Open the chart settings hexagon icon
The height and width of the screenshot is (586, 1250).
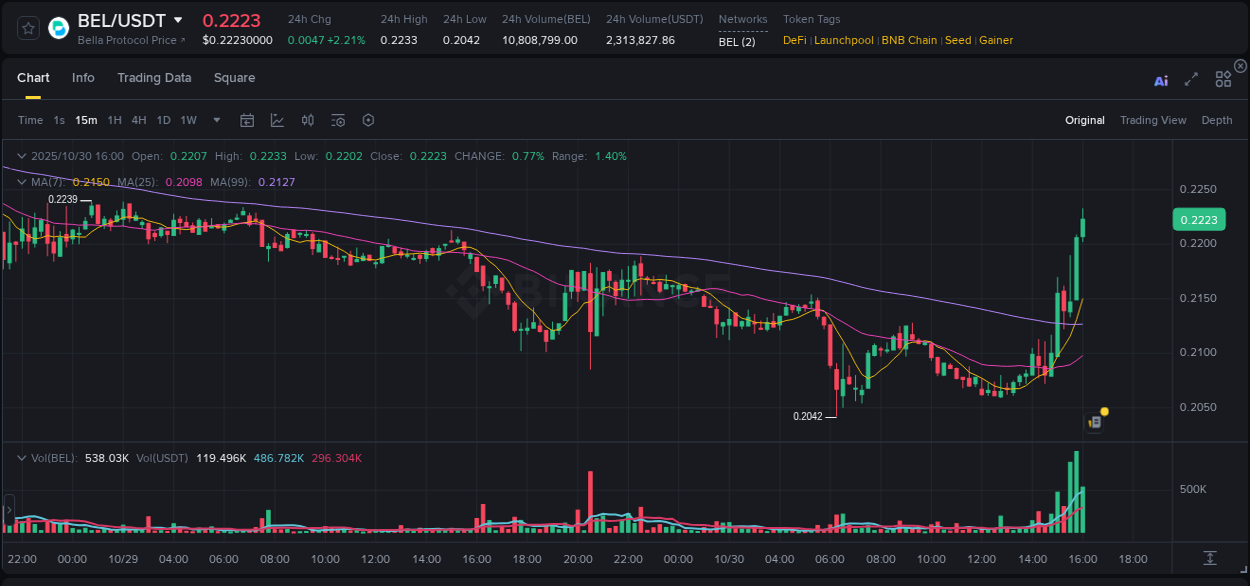tap(367, 120)
